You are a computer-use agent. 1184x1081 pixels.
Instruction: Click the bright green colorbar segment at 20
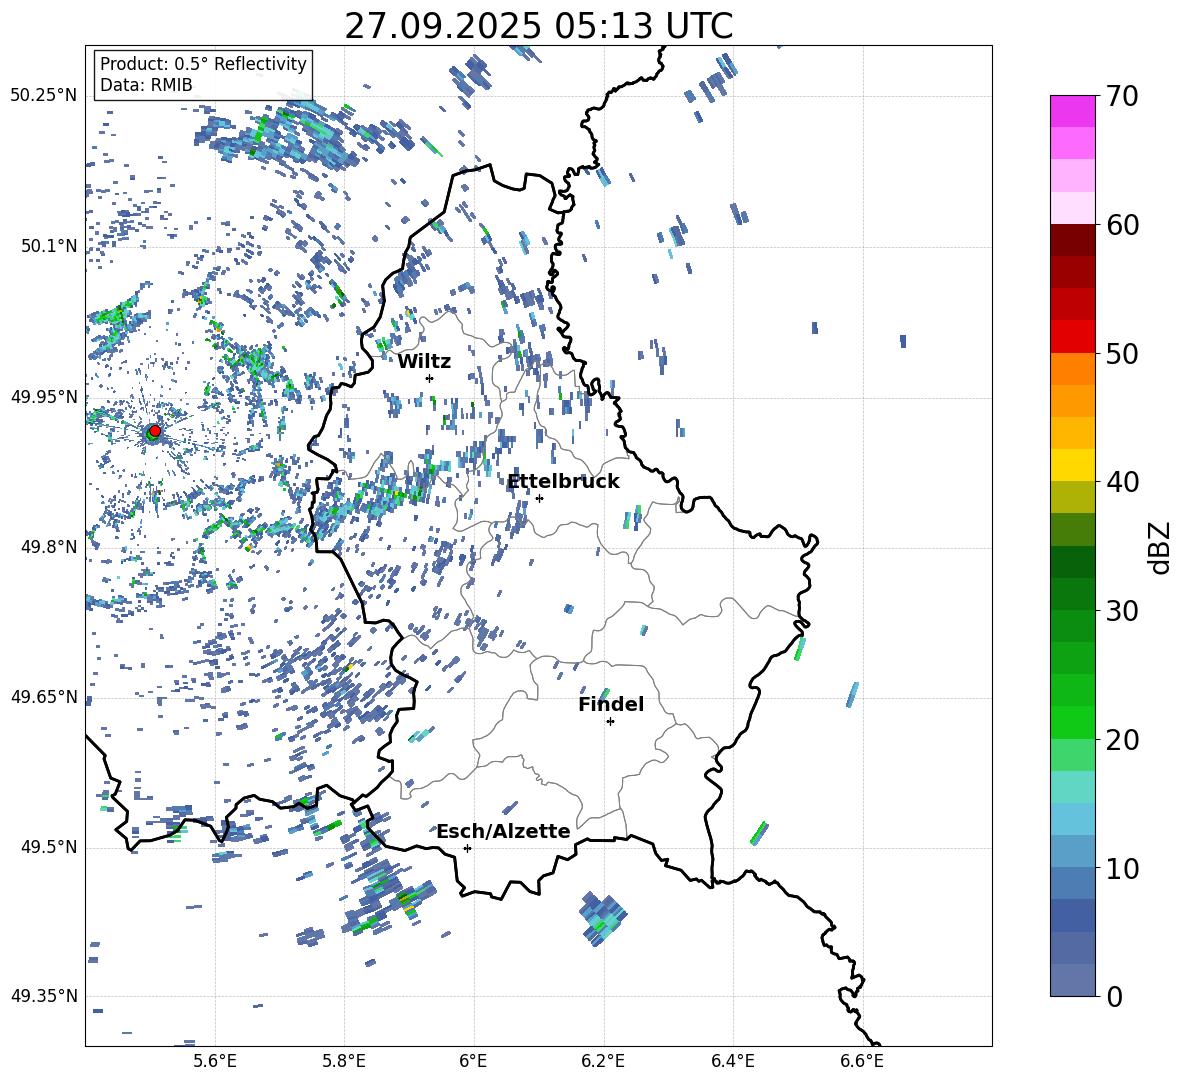[x=1073, y=722]
